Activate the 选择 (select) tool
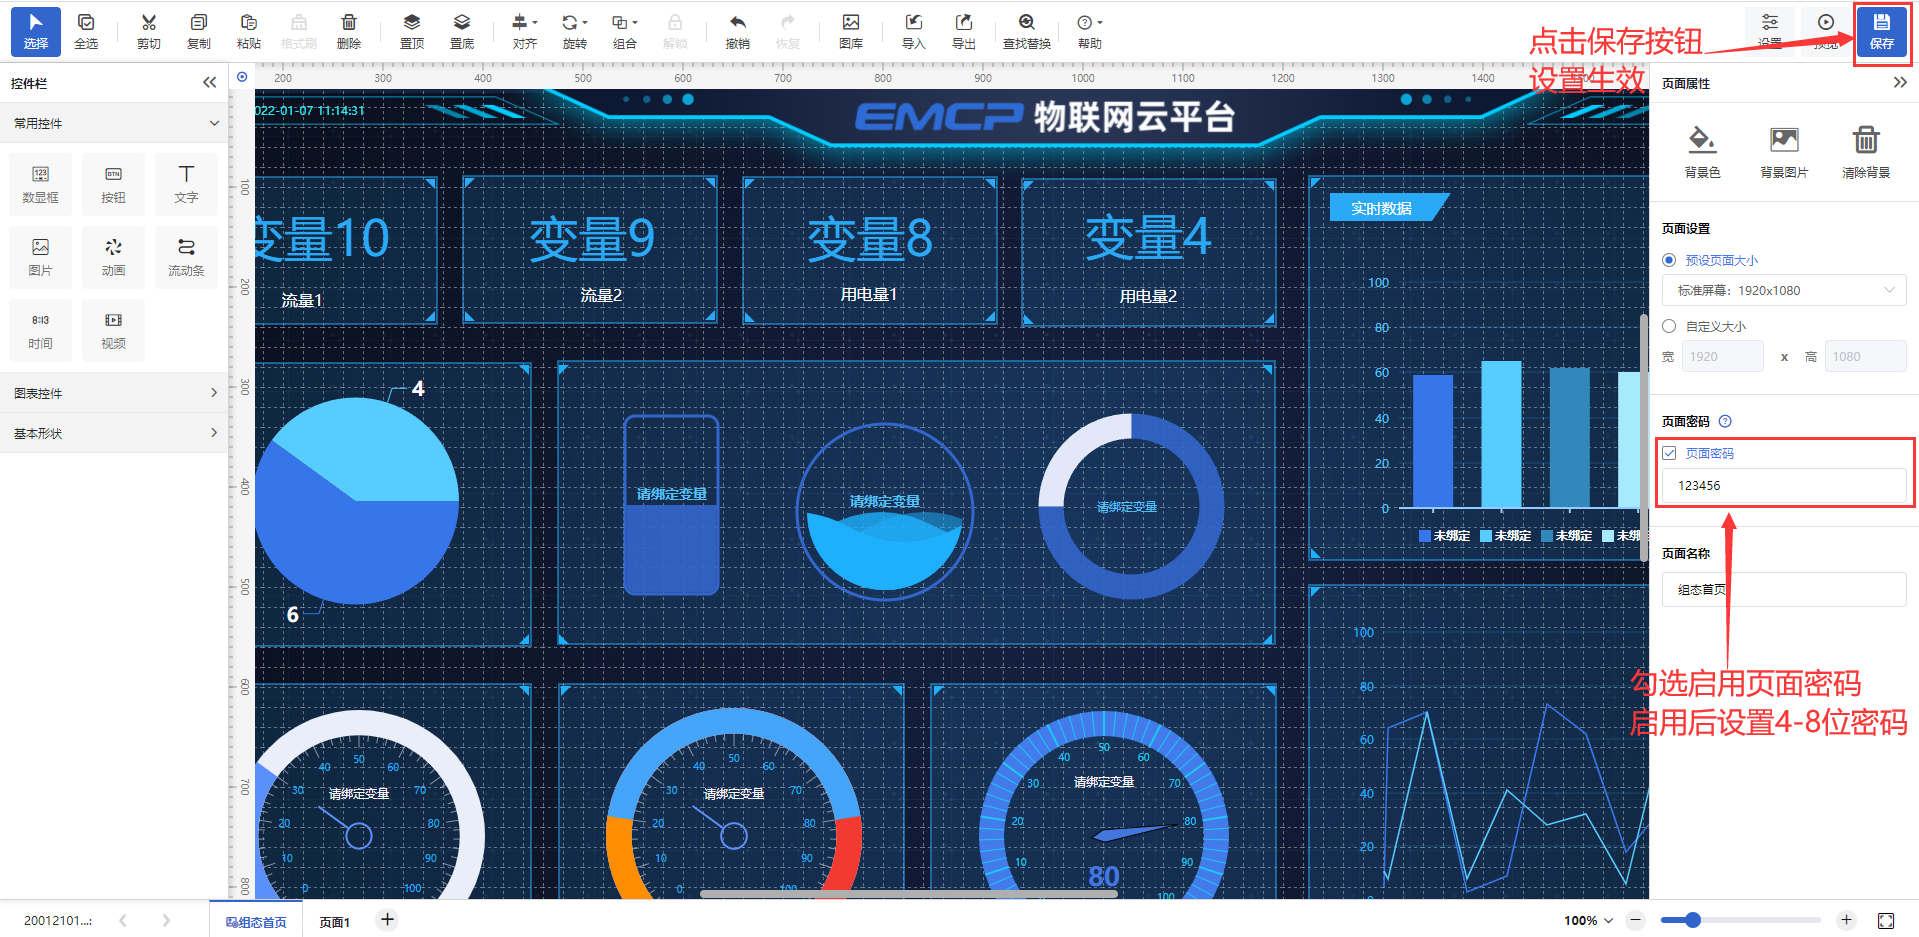Viewport: 1919px width, 937px height. pyautogui.click(x=36, y=31)
